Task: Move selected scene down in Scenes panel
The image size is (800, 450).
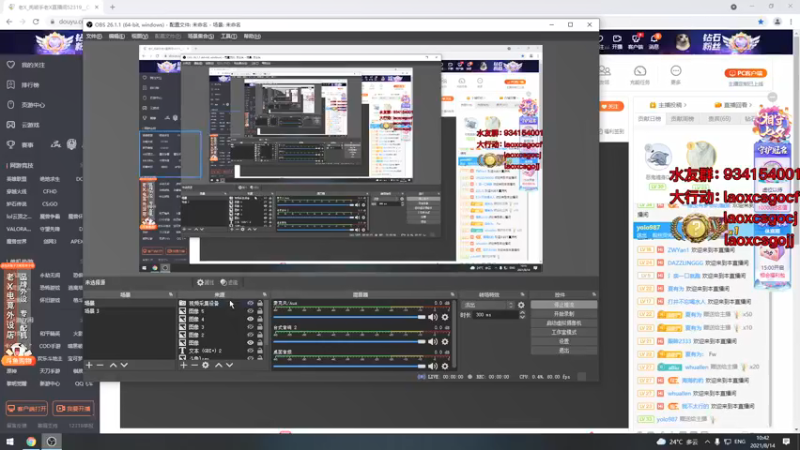Action: coord(124,365)
